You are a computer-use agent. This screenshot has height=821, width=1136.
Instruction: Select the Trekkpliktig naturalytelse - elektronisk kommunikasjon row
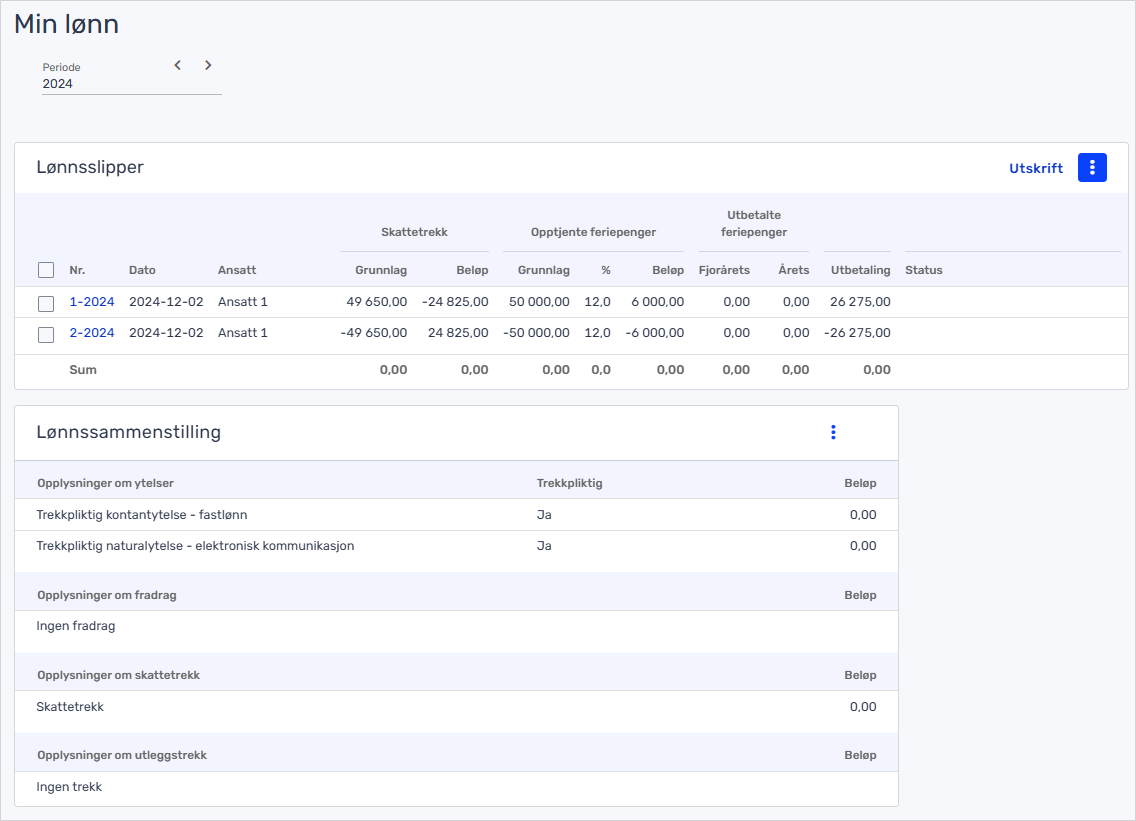456,546
